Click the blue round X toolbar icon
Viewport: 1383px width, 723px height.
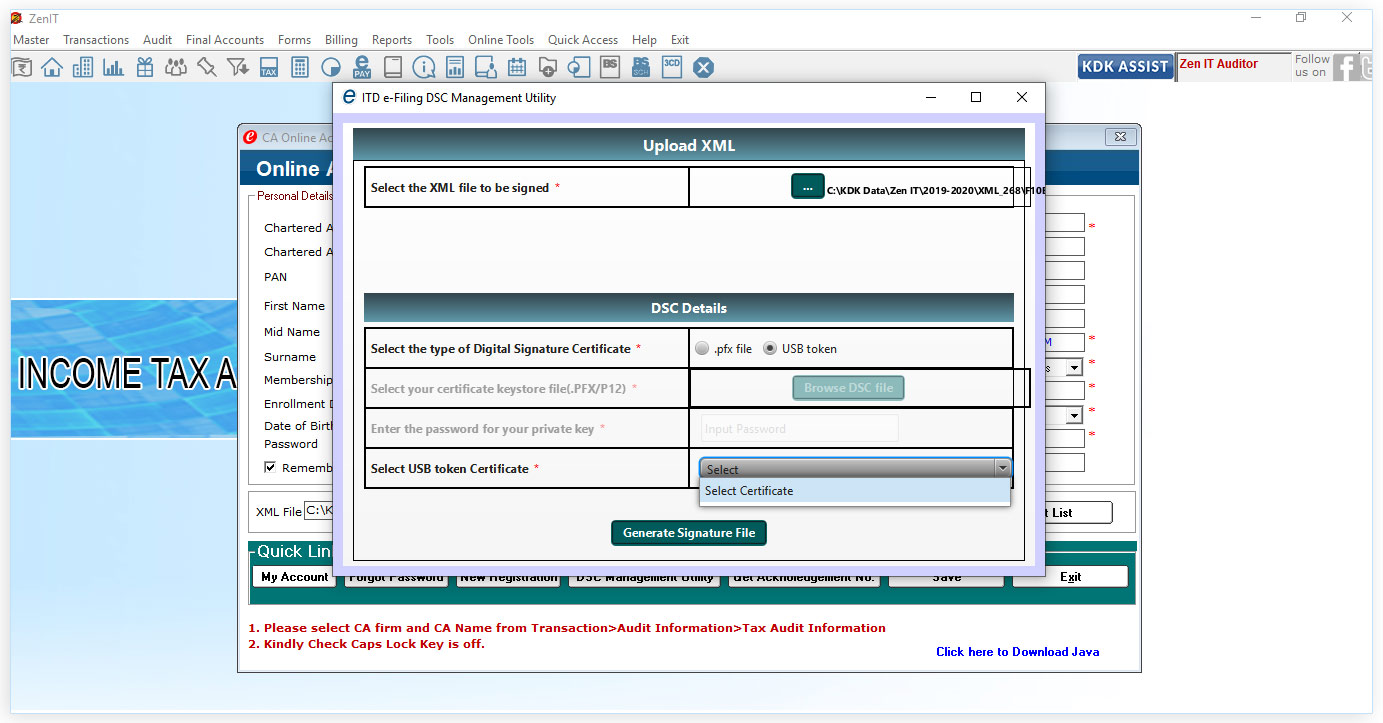click(x=704, y=67)
